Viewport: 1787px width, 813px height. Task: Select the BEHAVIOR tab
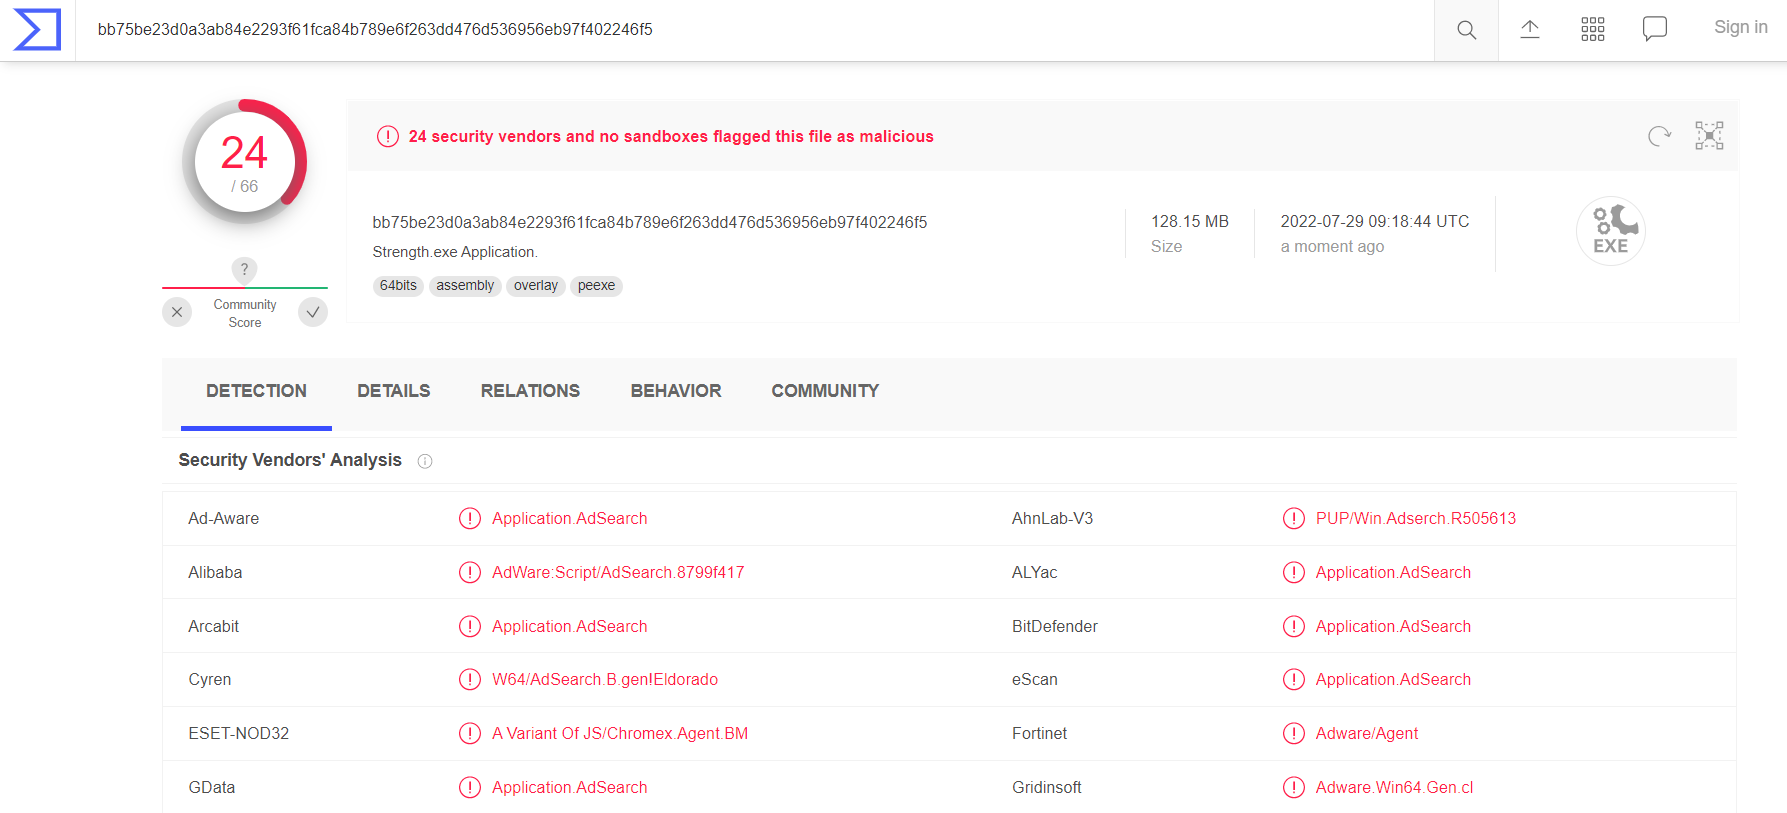675,391
